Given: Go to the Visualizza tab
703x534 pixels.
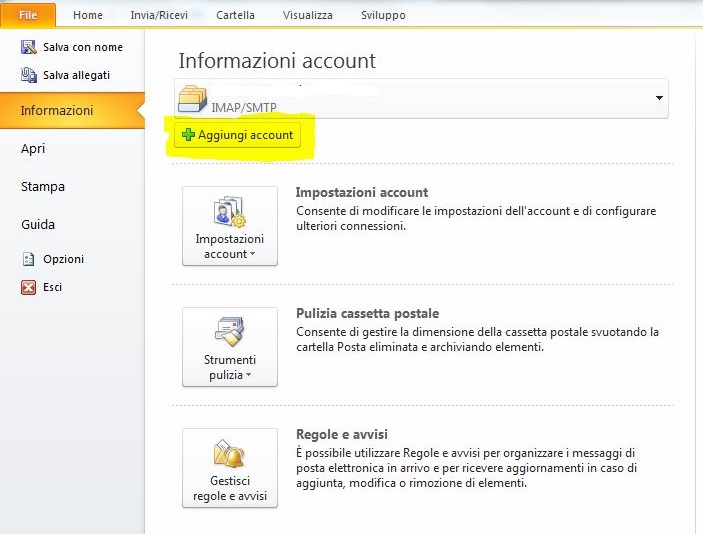Looking at the screenshot, I should (309, 15).
